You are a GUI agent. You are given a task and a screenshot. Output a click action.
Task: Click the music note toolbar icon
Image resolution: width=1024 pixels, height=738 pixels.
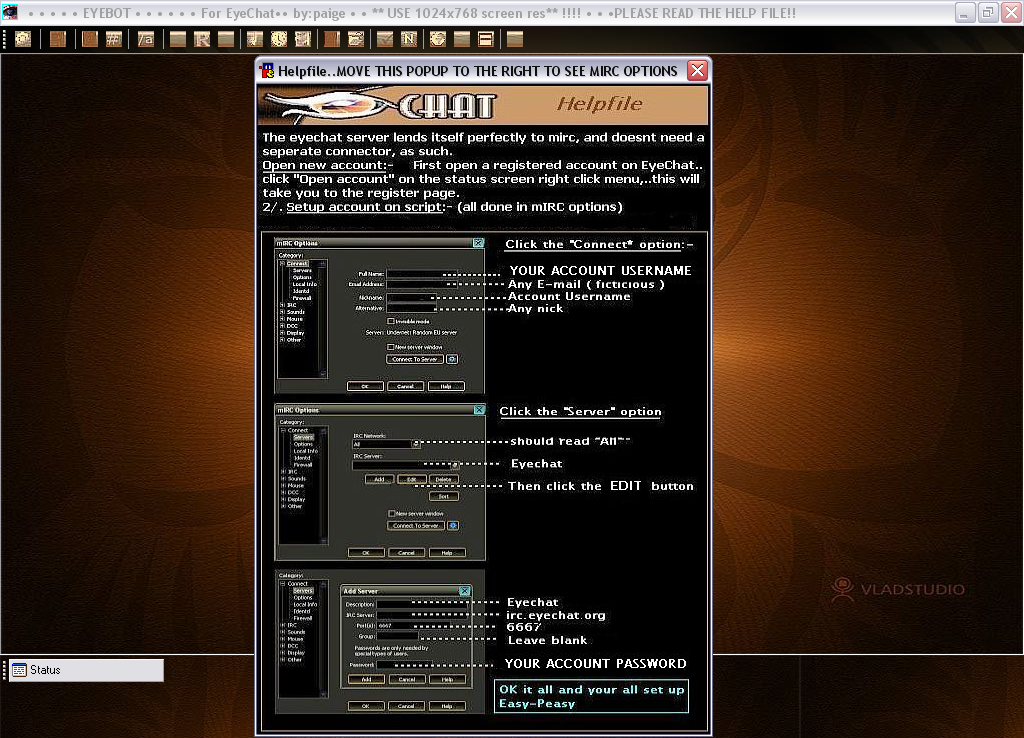tap(255, 39)
